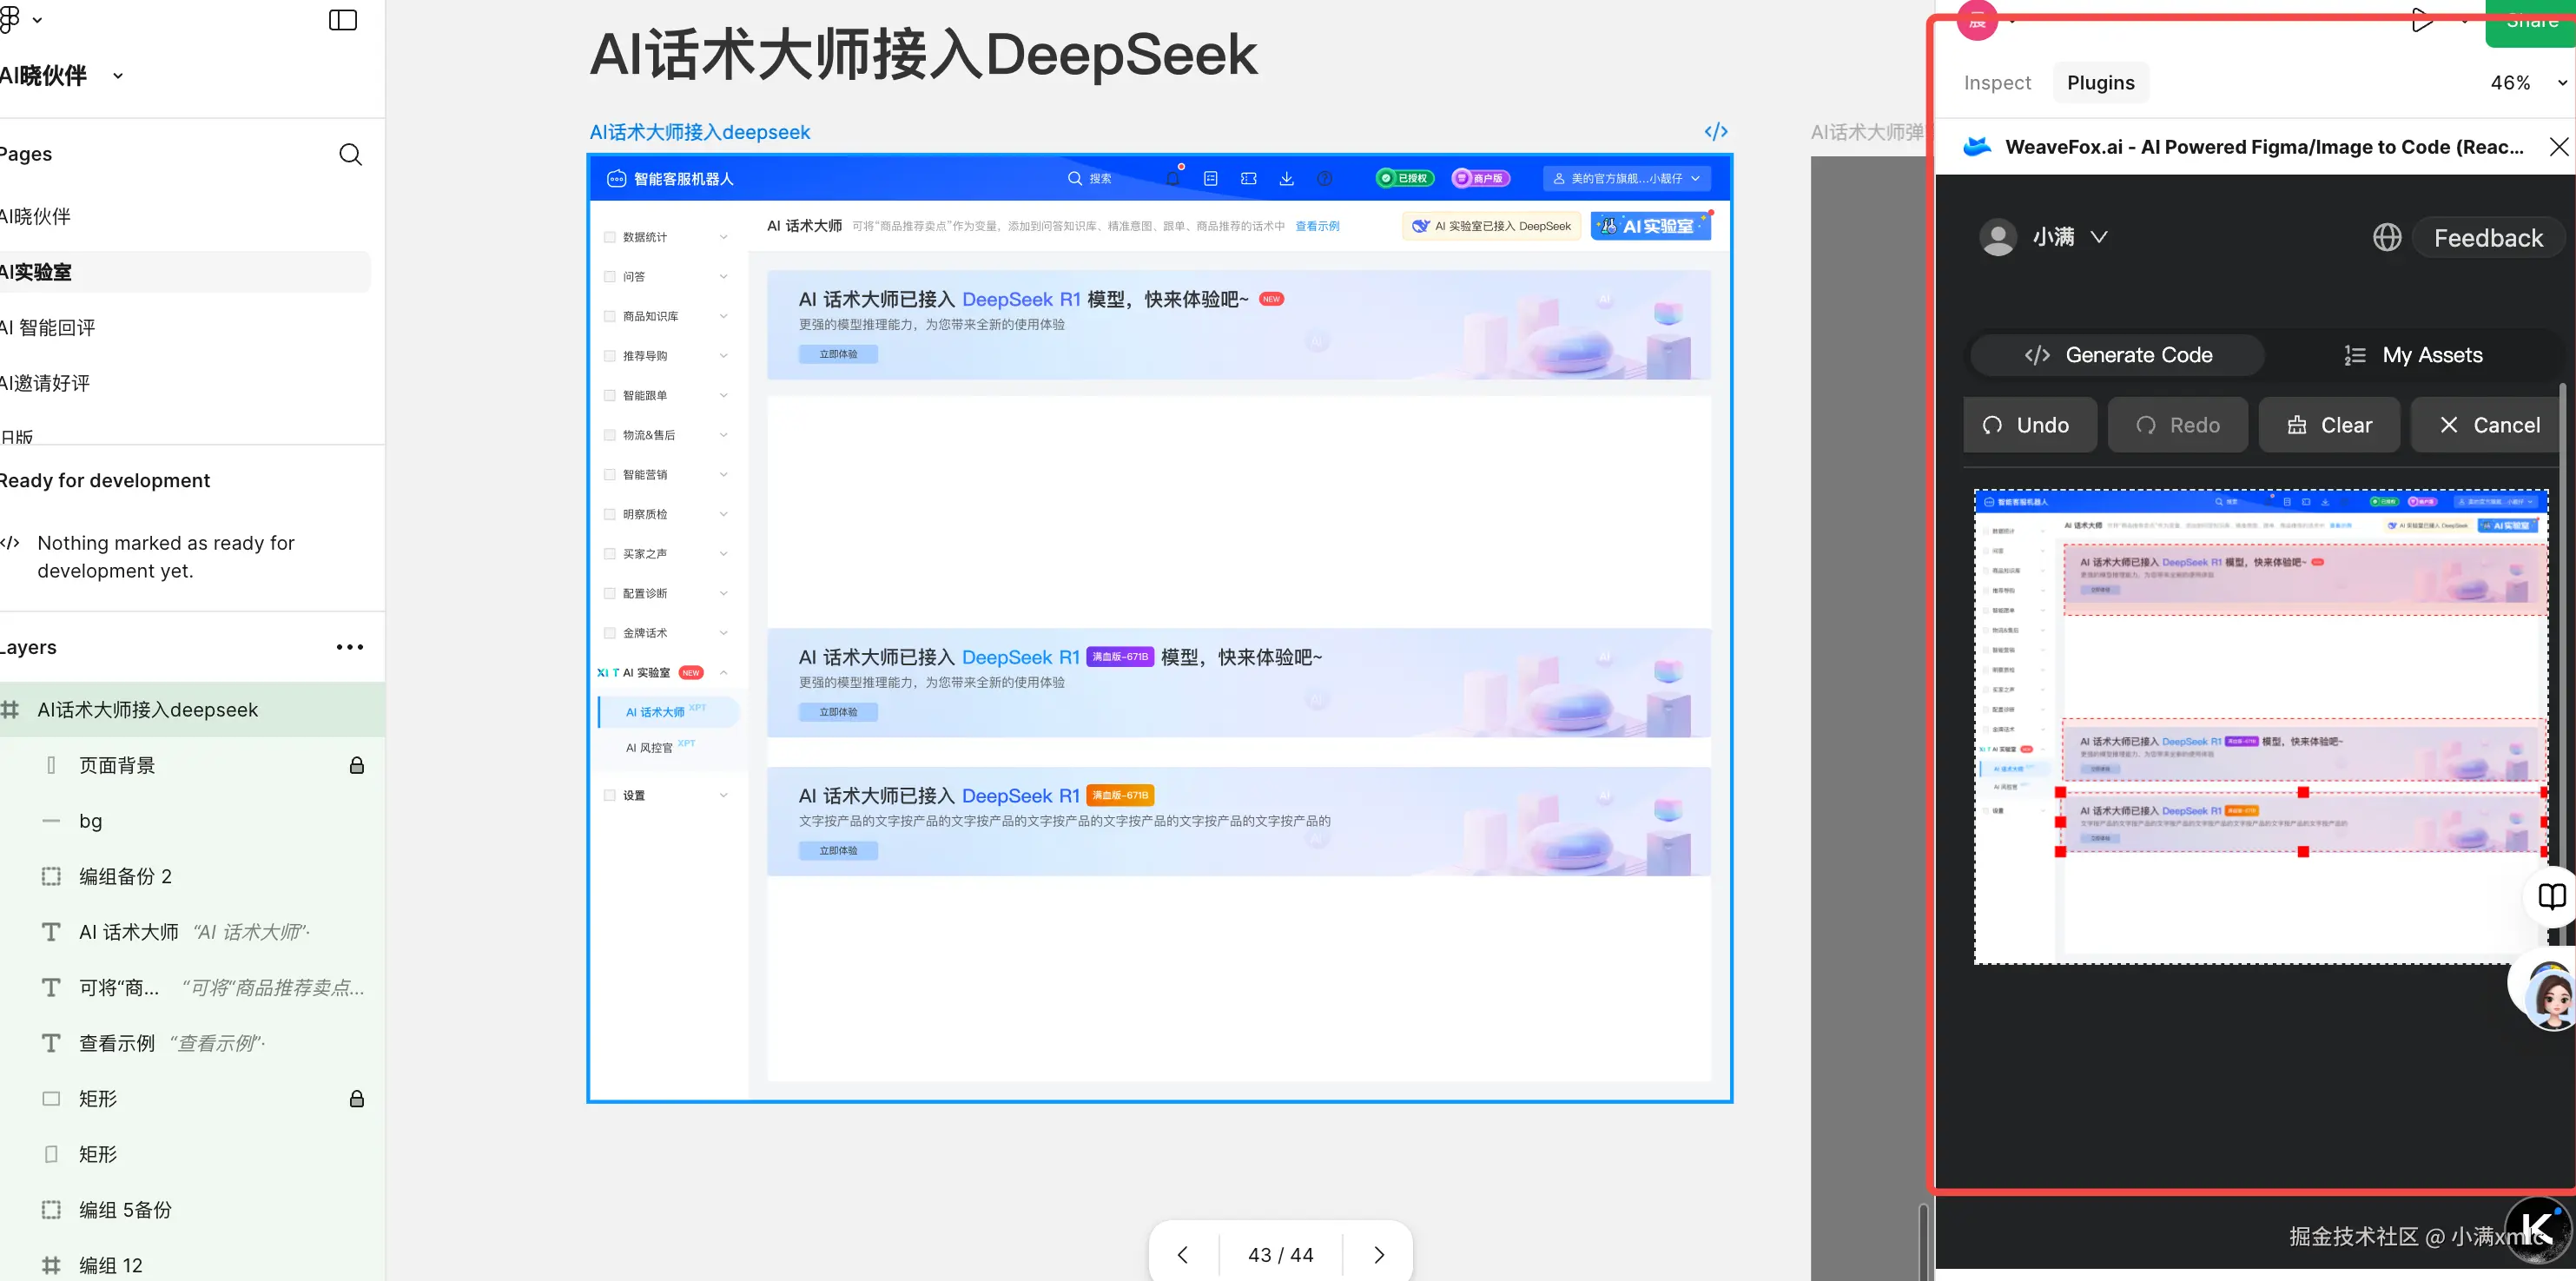The height and width of the screenshot is (1281, 2576).
Task: Click the sidebar collapse panel icon
Action: [x=342, y=20]
